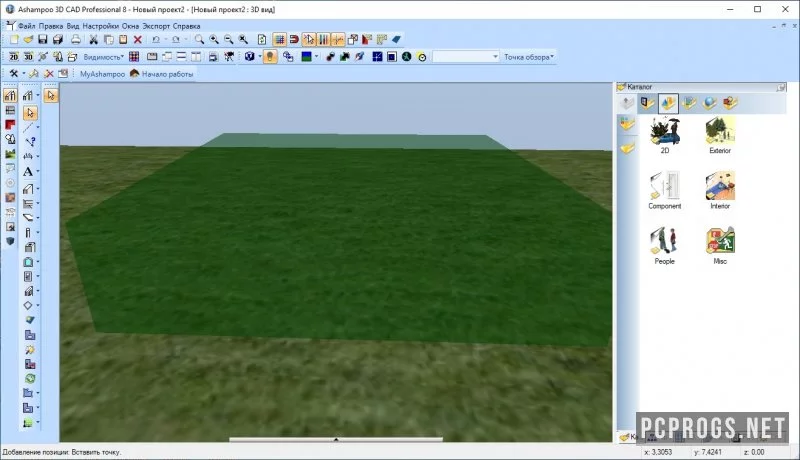Viewport: 800px width, 460px height.
Task: Click the eraser icon in top toolbar
Action: [x=396, y=39]
